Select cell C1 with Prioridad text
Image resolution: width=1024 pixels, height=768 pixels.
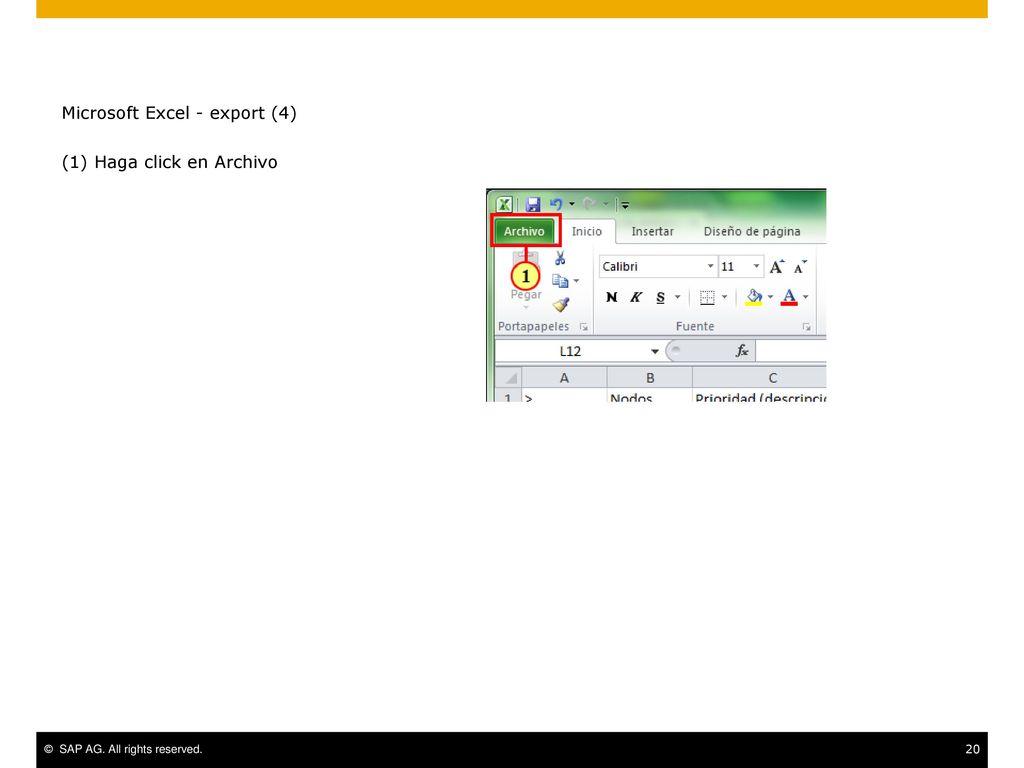(x=760, y=396)
